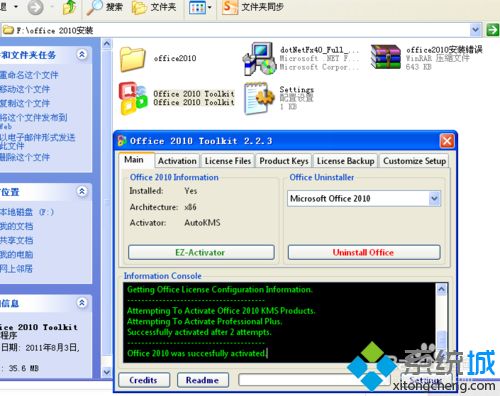Go to 我的电脑 location

click(16, 254)
